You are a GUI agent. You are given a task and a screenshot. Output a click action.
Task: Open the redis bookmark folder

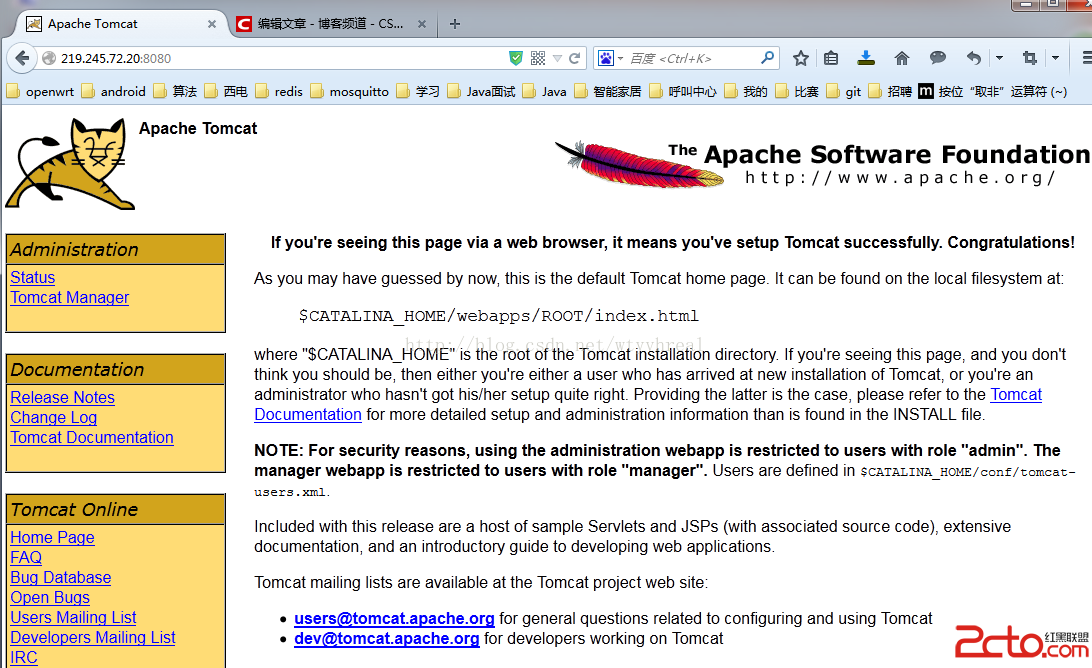tap(279, 91)
